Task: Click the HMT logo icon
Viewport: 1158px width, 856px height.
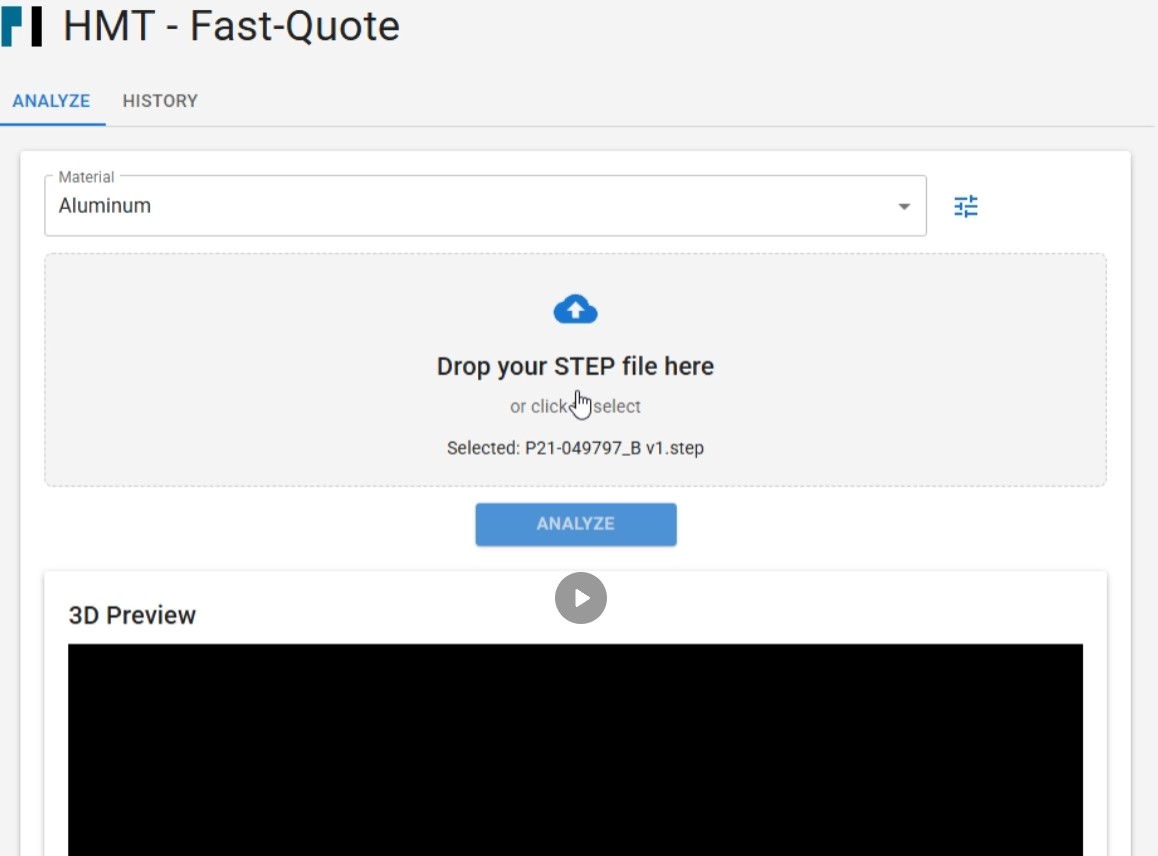Action: [x=21, y=26]
